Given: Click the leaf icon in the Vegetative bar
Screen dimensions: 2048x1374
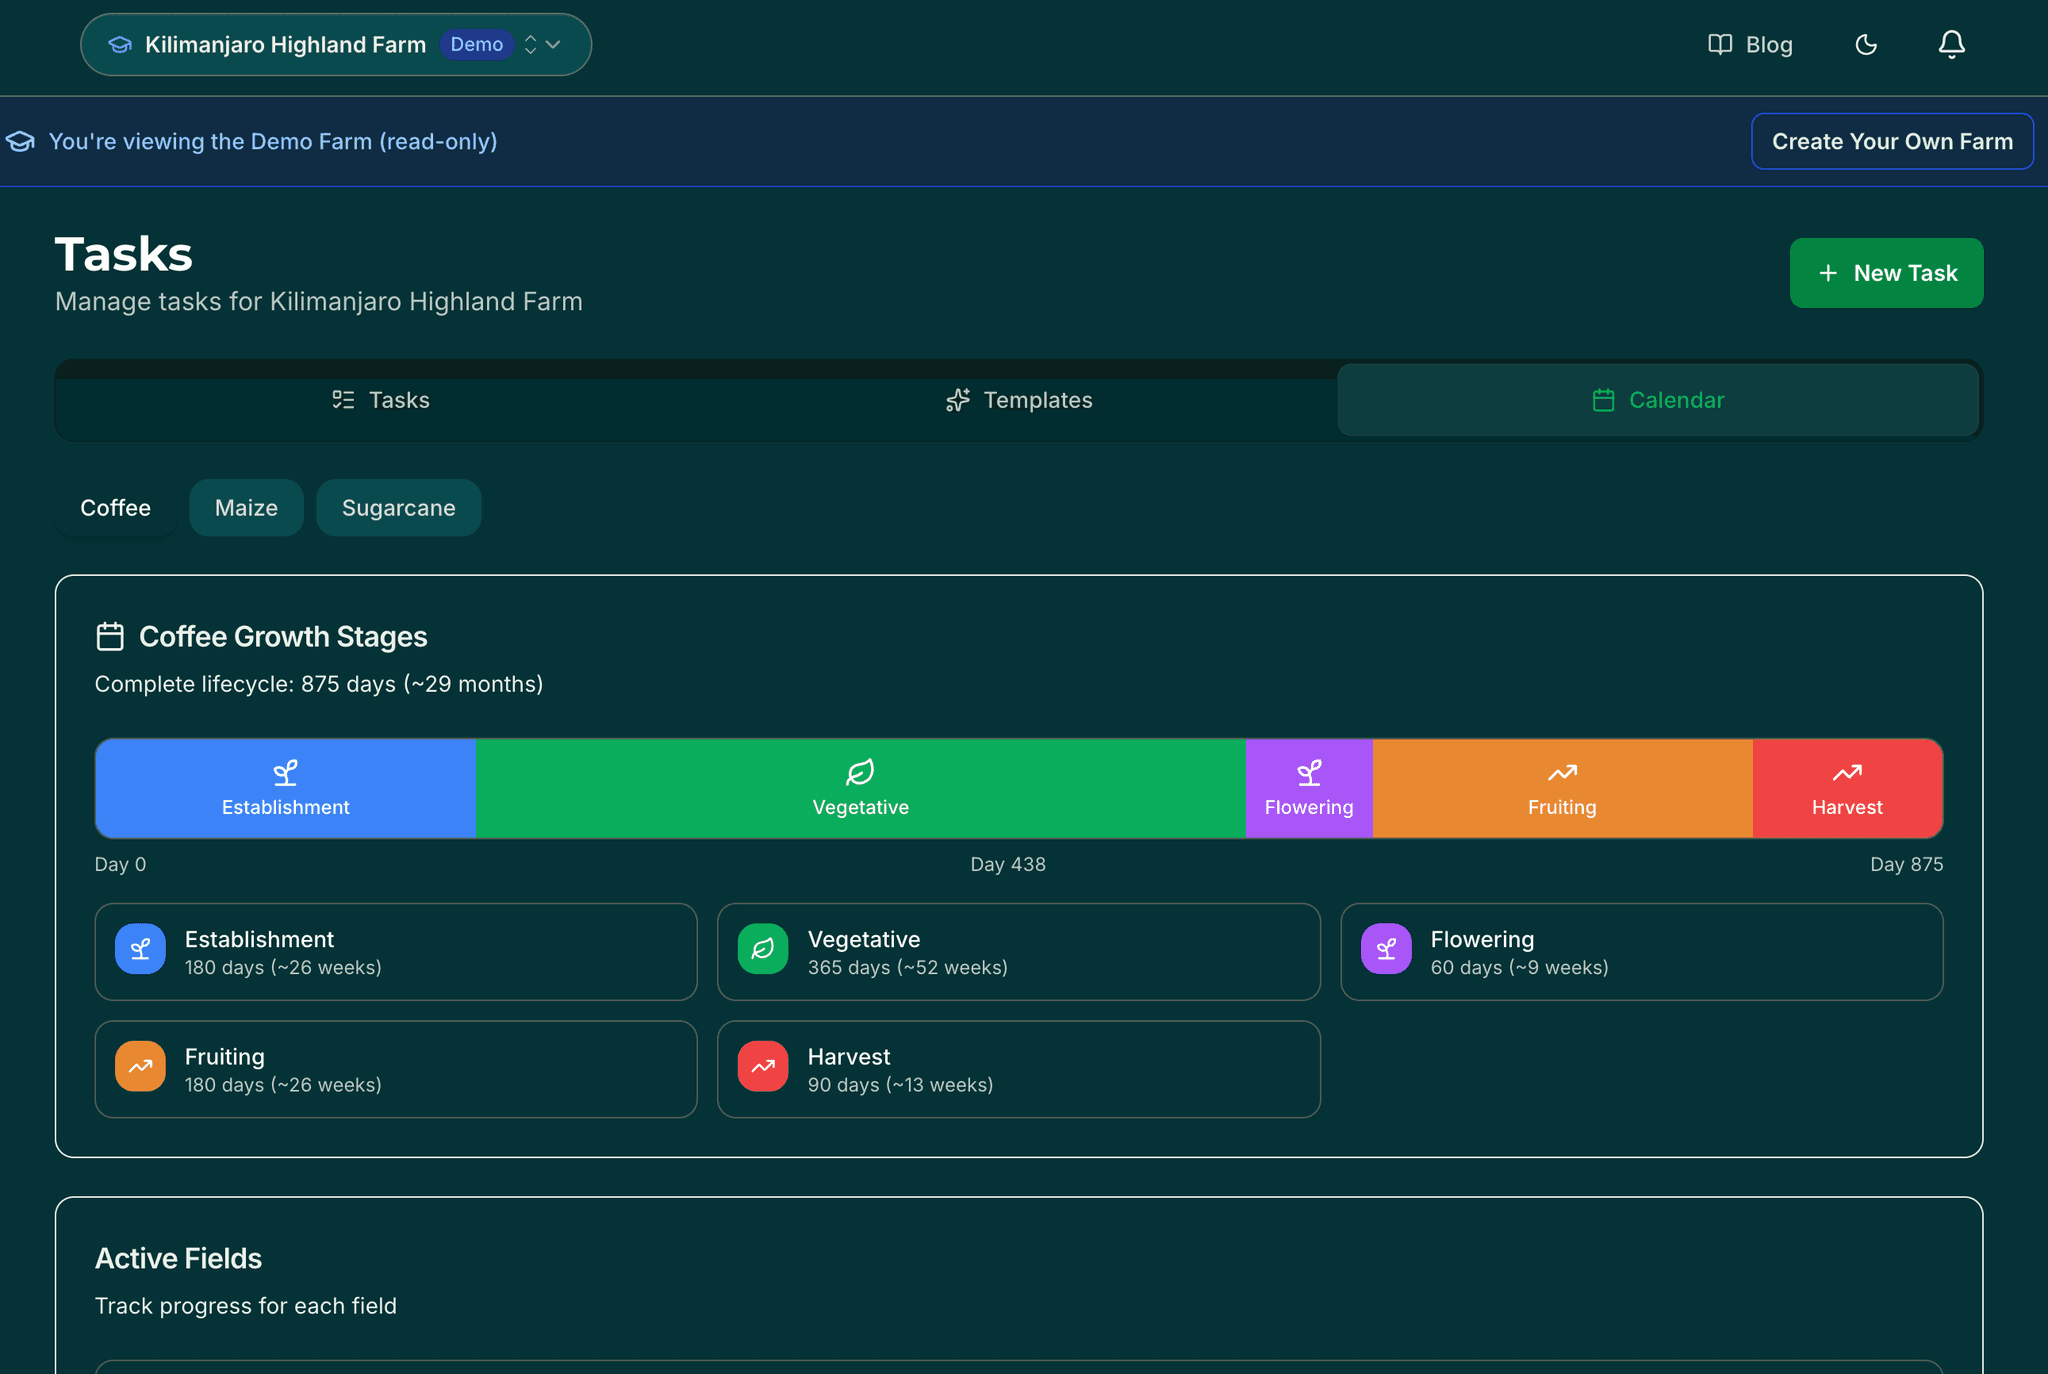Looking at the screenshot, I should point(860,772).
